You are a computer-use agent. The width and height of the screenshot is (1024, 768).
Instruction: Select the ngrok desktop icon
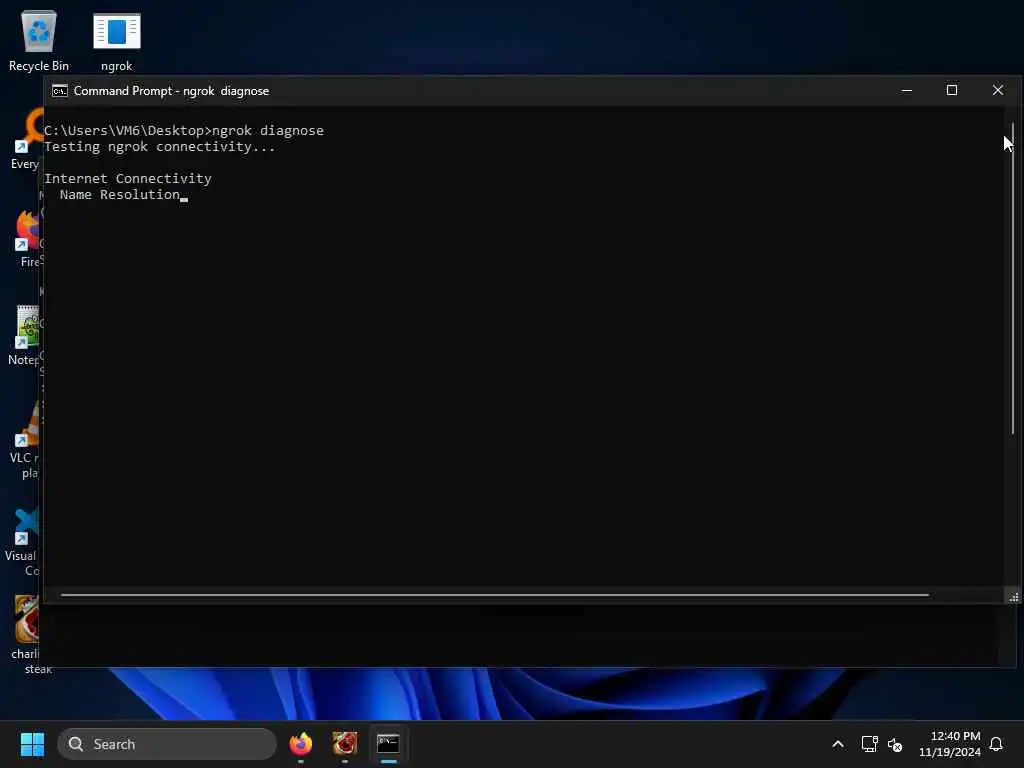coord(117,40)
